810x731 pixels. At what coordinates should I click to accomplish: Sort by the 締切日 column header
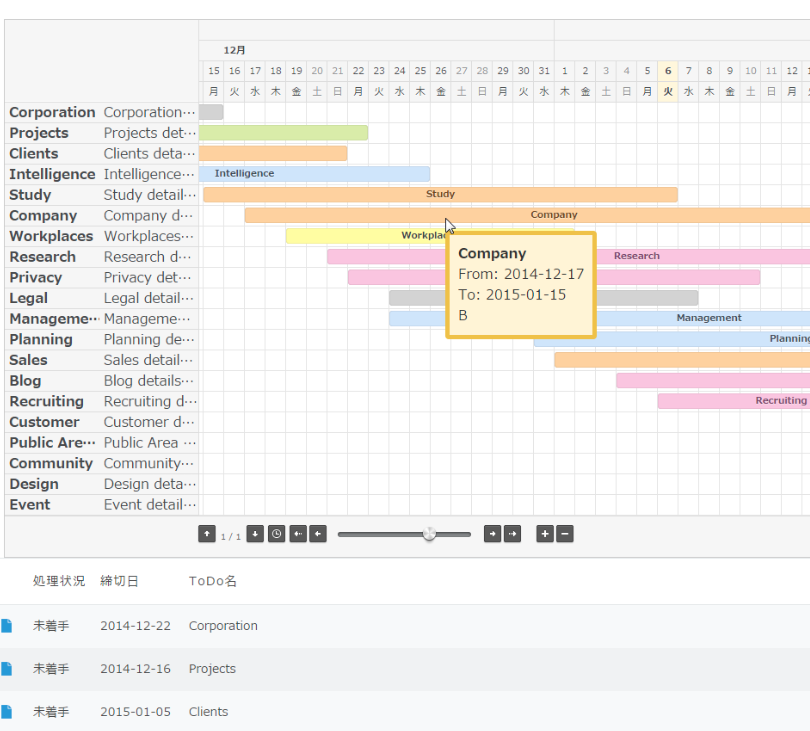119,581
